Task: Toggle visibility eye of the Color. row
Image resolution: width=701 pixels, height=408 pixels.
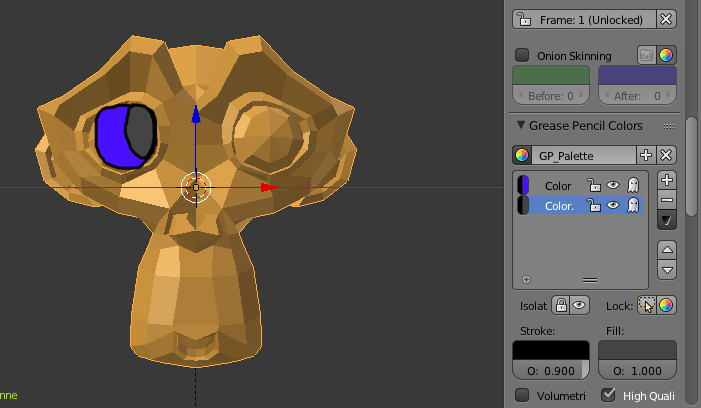Action: (x=613, y=206)
